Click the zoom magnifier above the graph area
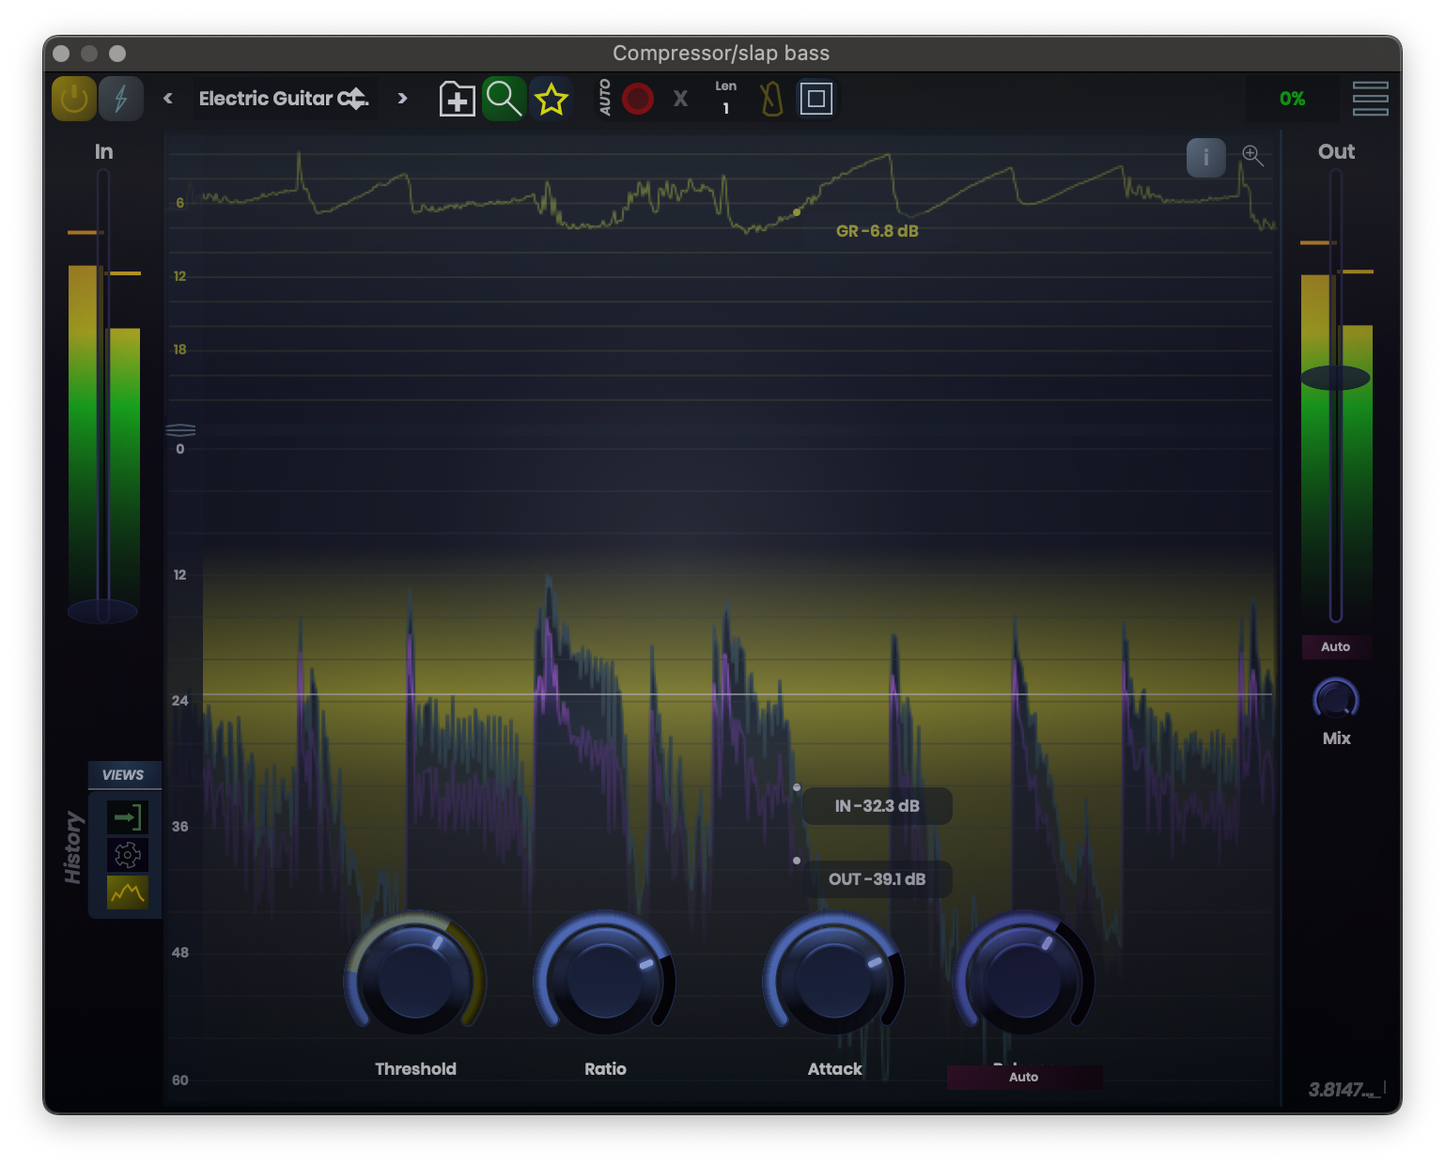The height and width of the screenshot is (1165, 1445). coord(1252,157)
